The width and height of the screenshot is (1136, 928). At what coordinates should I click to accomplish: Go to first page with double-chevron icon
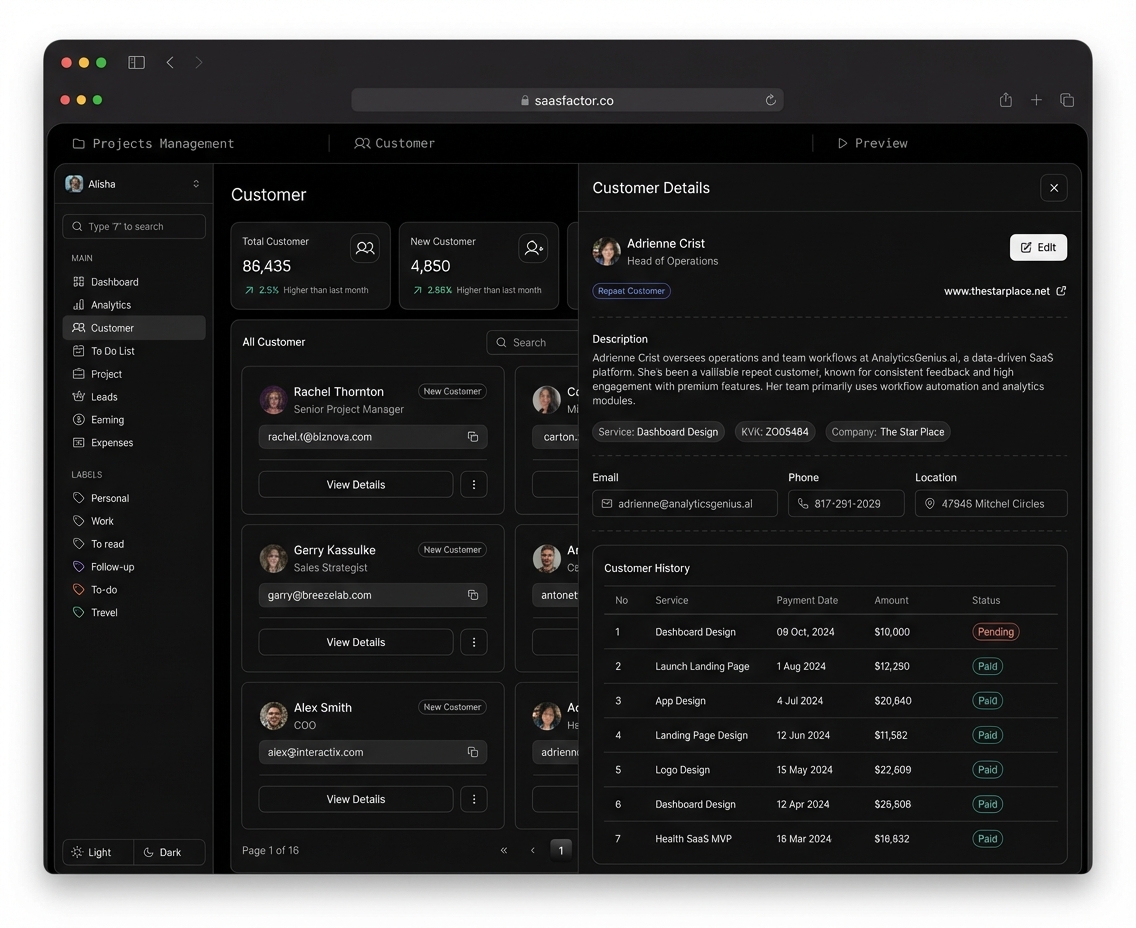coord(504,850)
